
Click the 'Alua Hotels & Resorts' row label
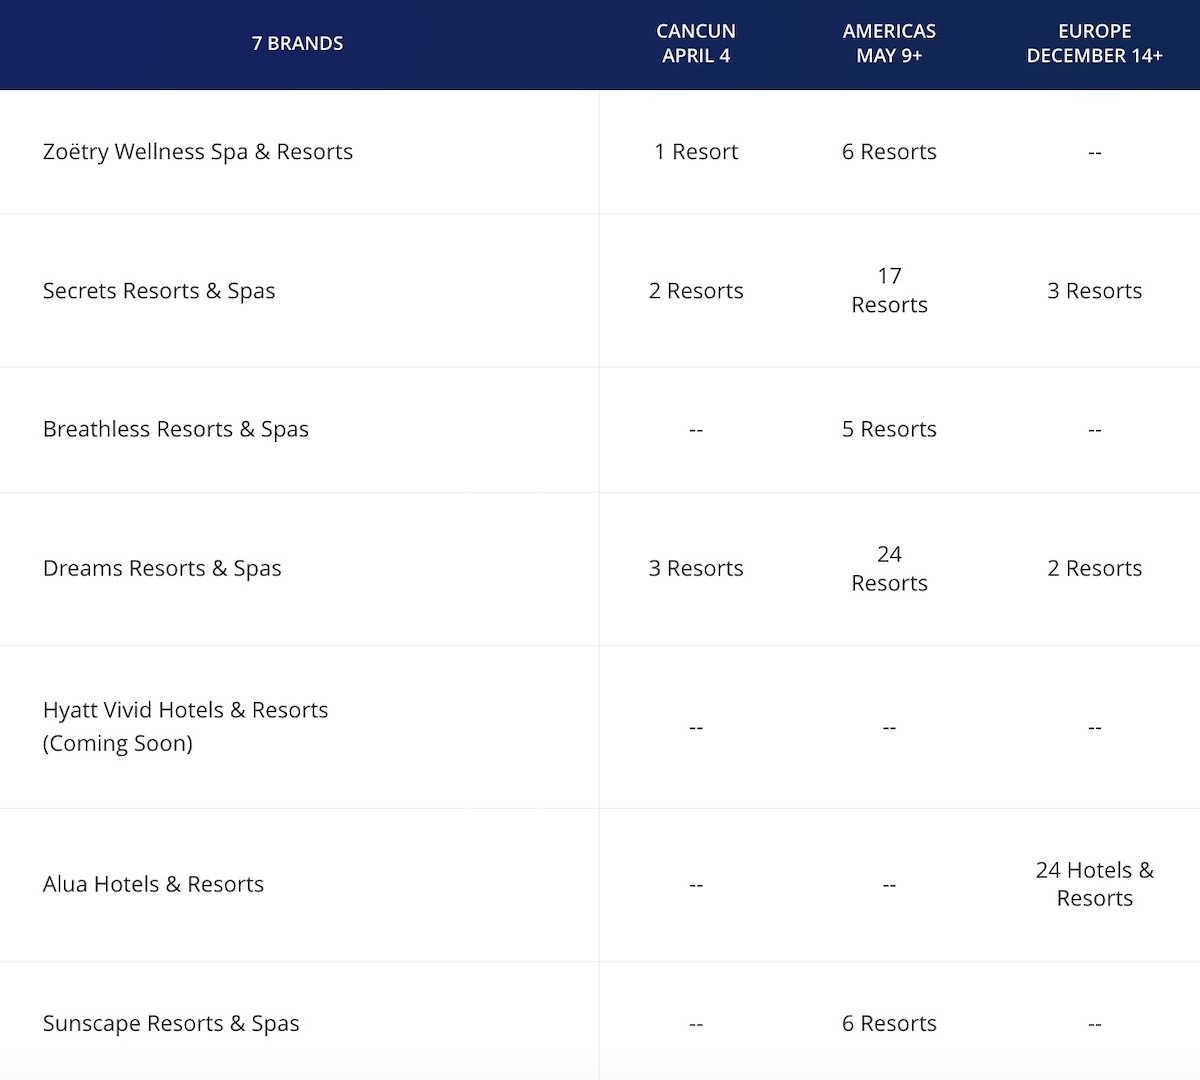153,884
